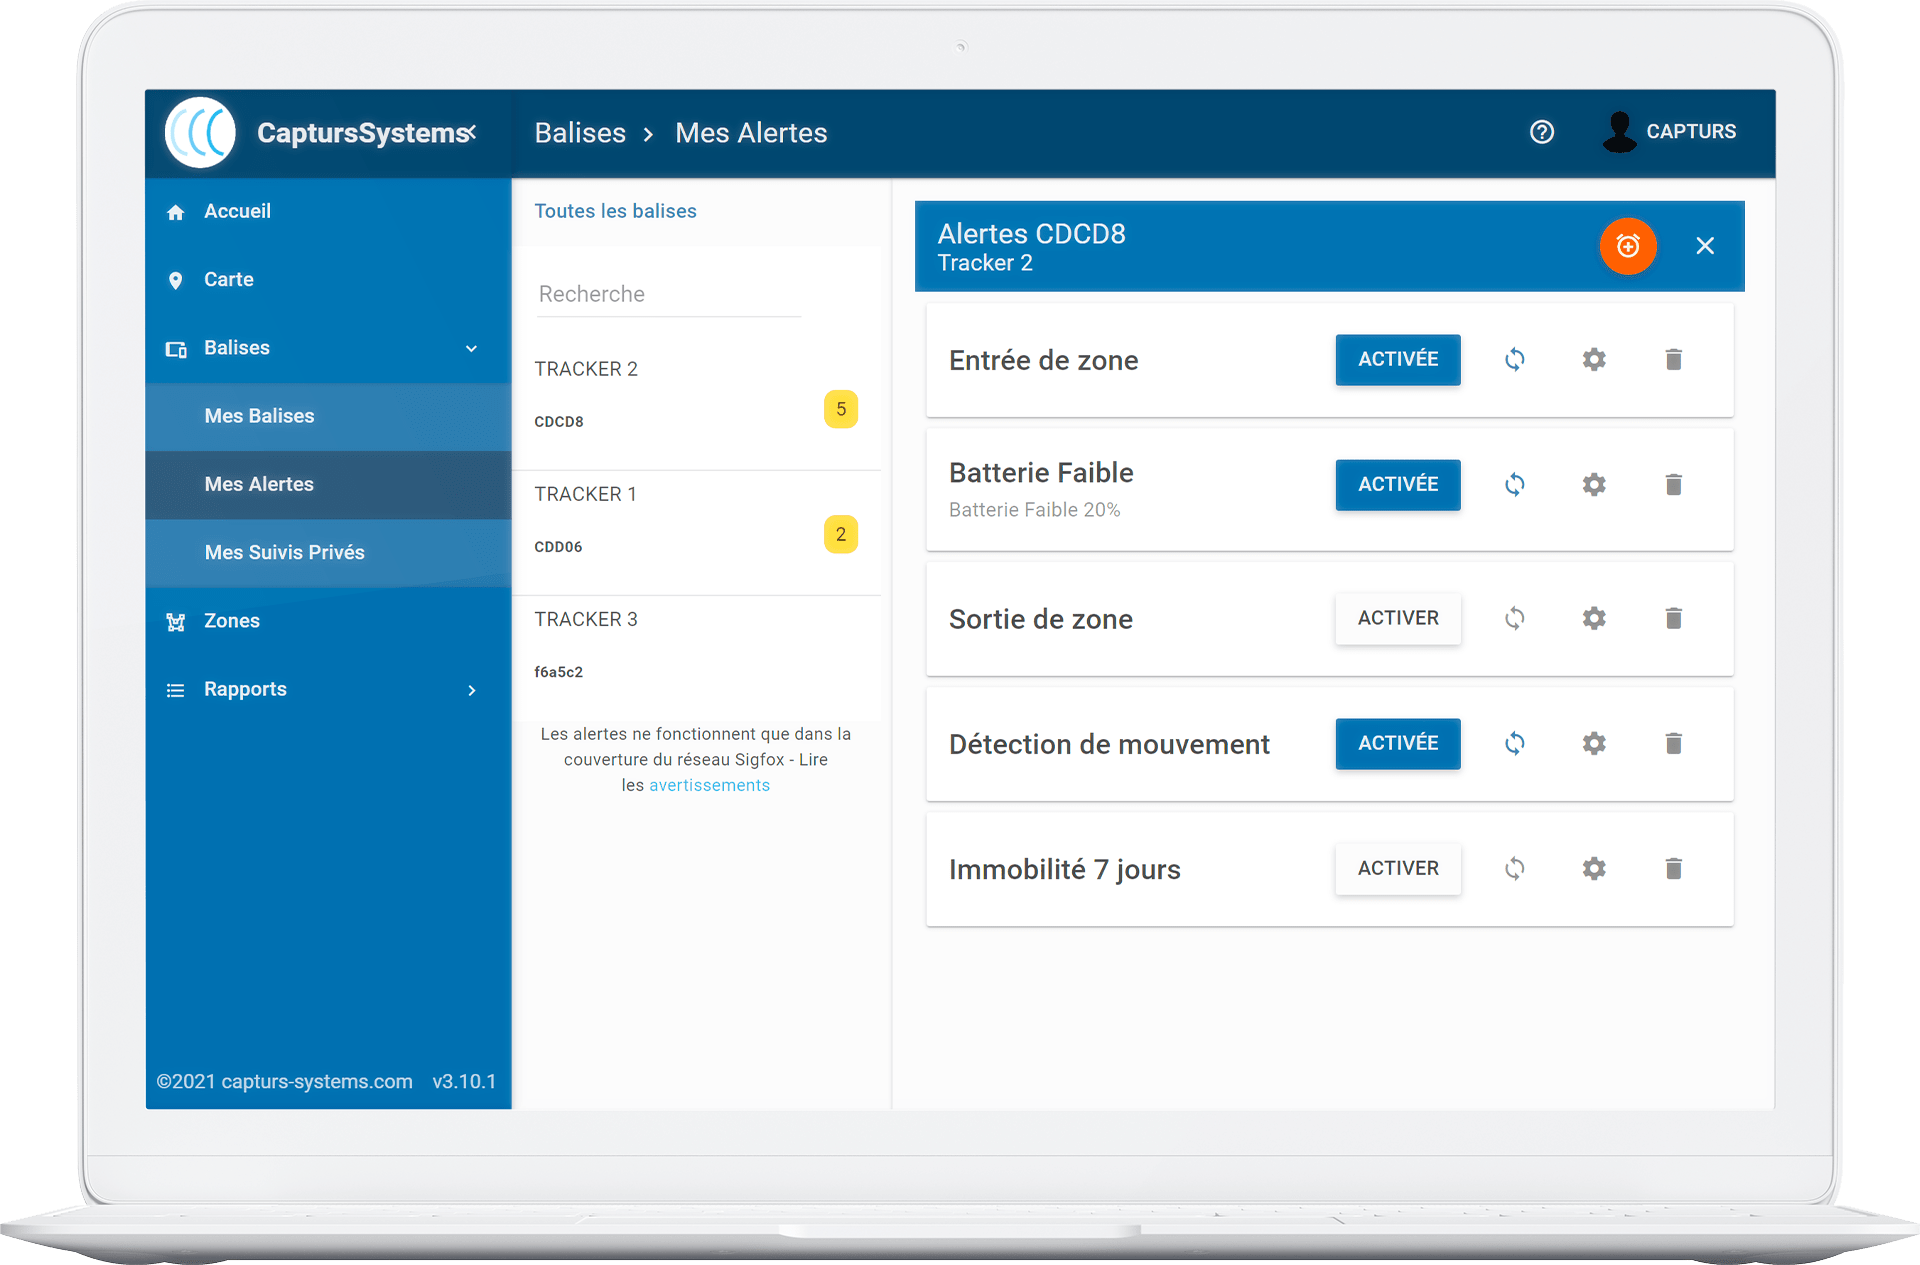Click the Carte map pin icon
The width and height of the screenshot is (1920, 1265).
pos(176,280)
